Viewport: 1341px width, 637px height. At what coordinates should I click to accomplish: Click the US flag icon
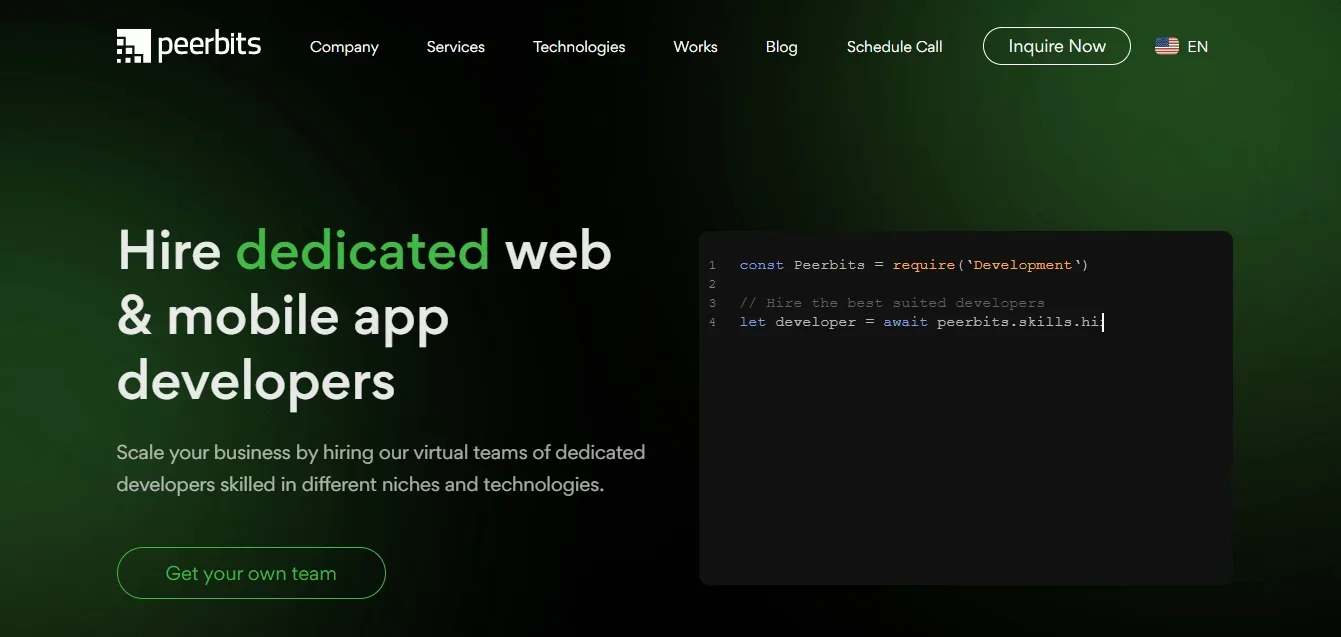pos(1166,46)
